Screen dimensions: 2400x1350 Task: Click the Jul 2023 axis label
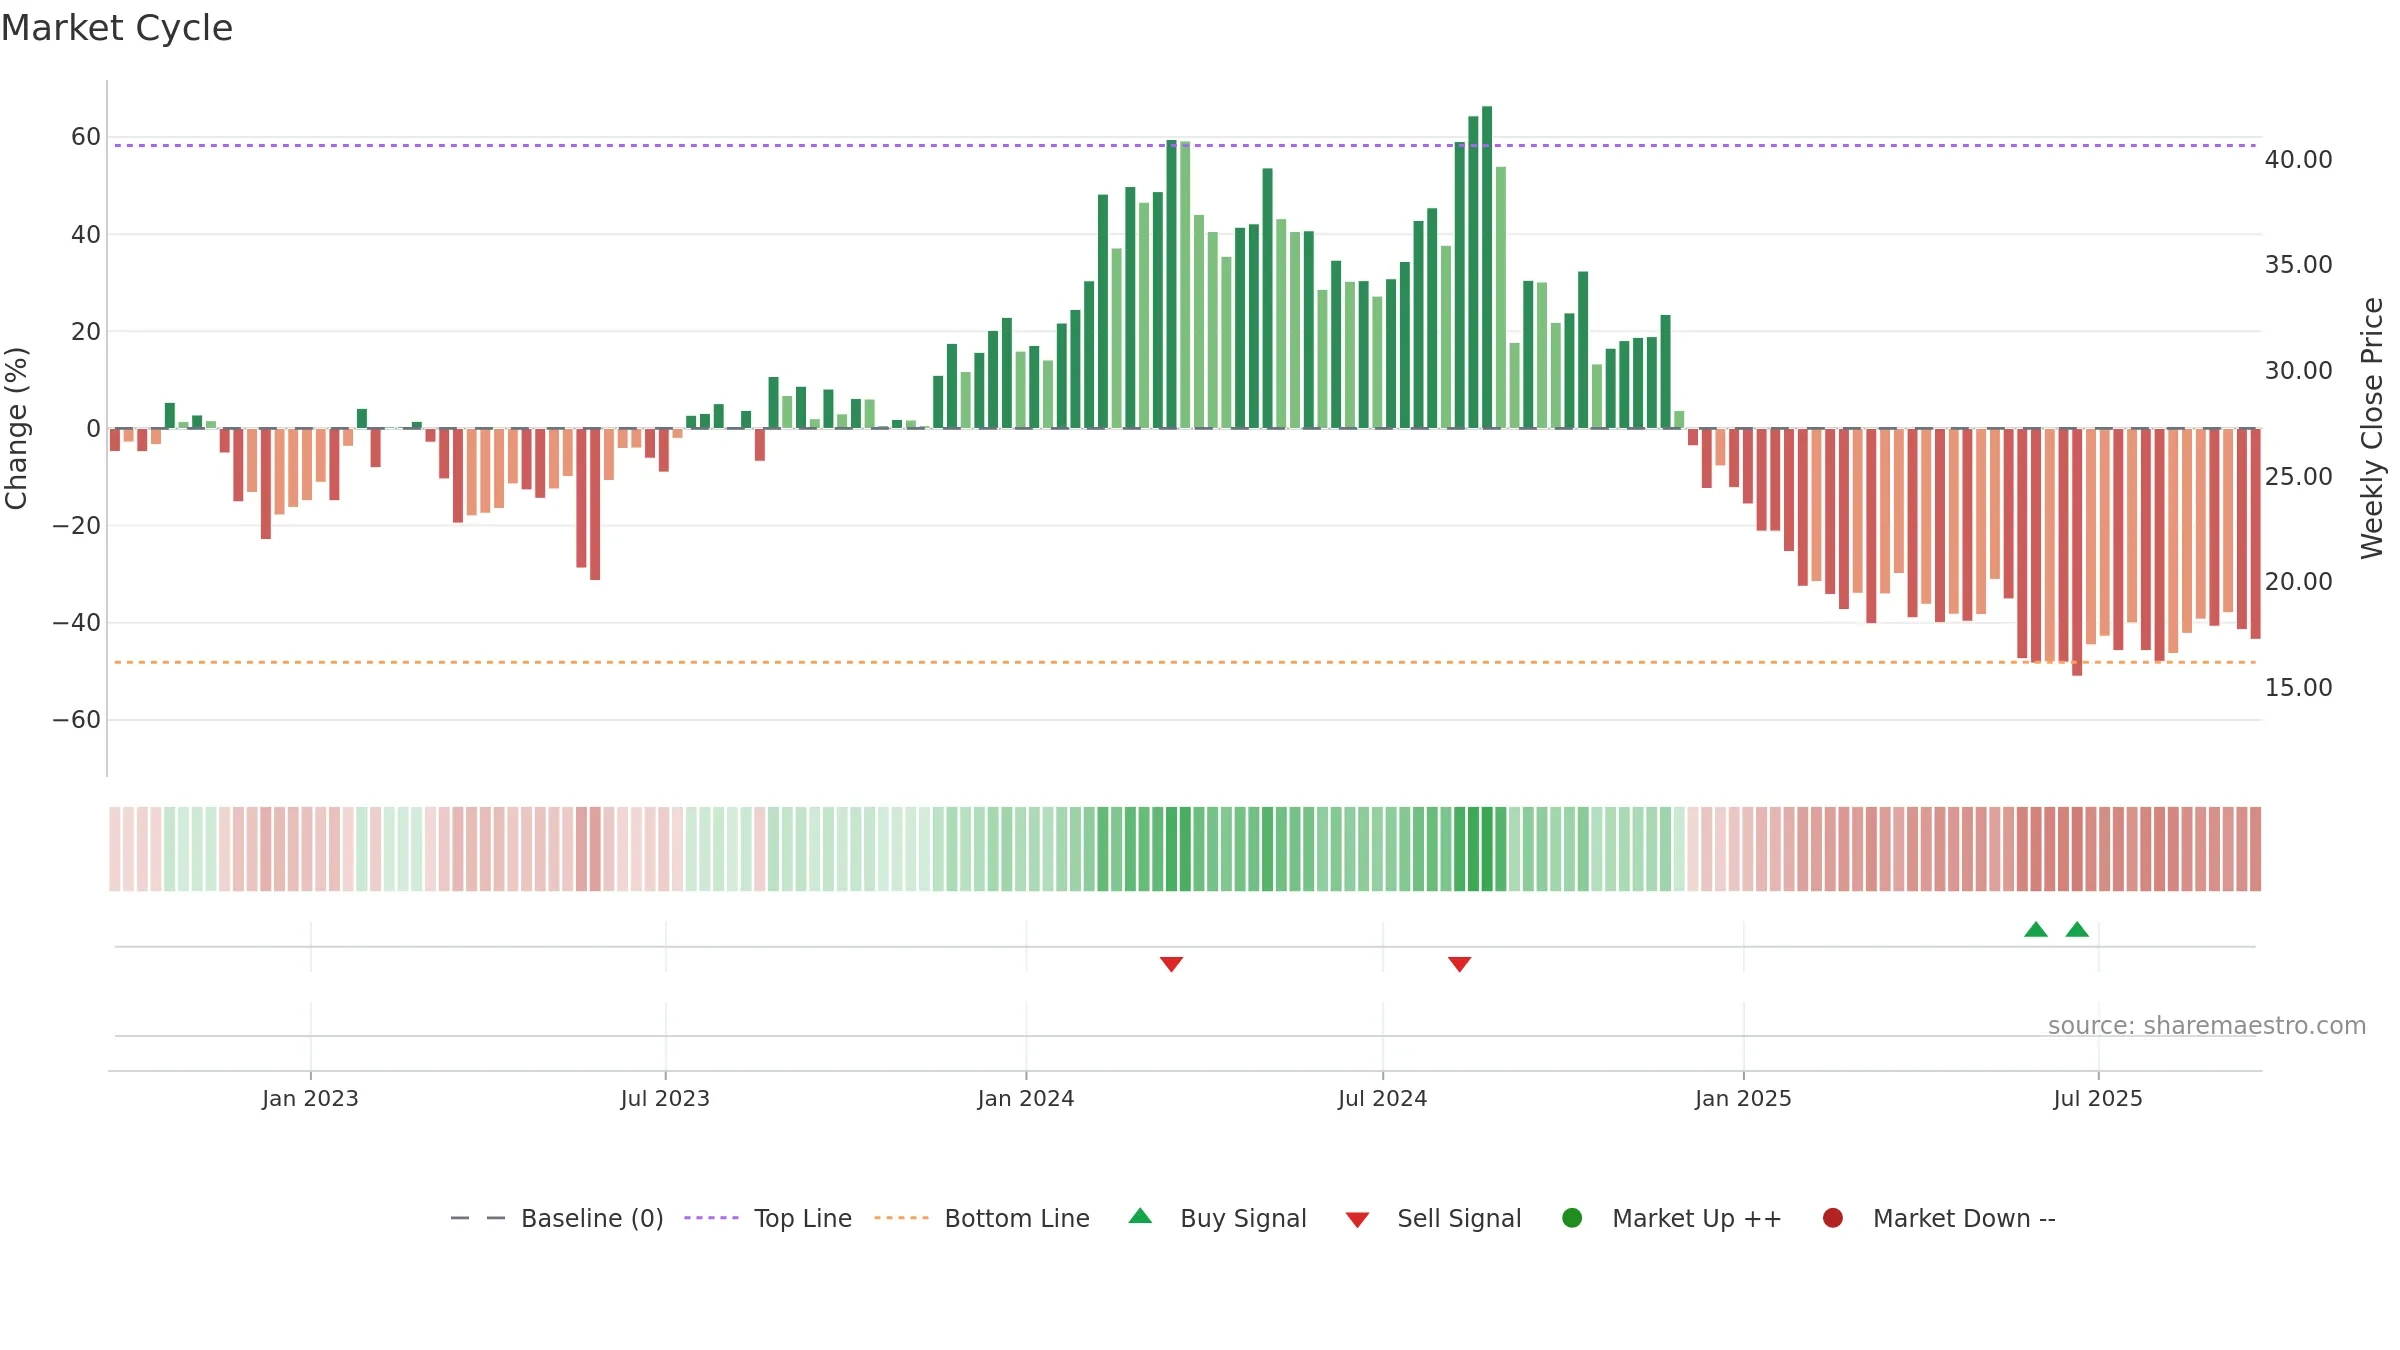click(665, 1098)
